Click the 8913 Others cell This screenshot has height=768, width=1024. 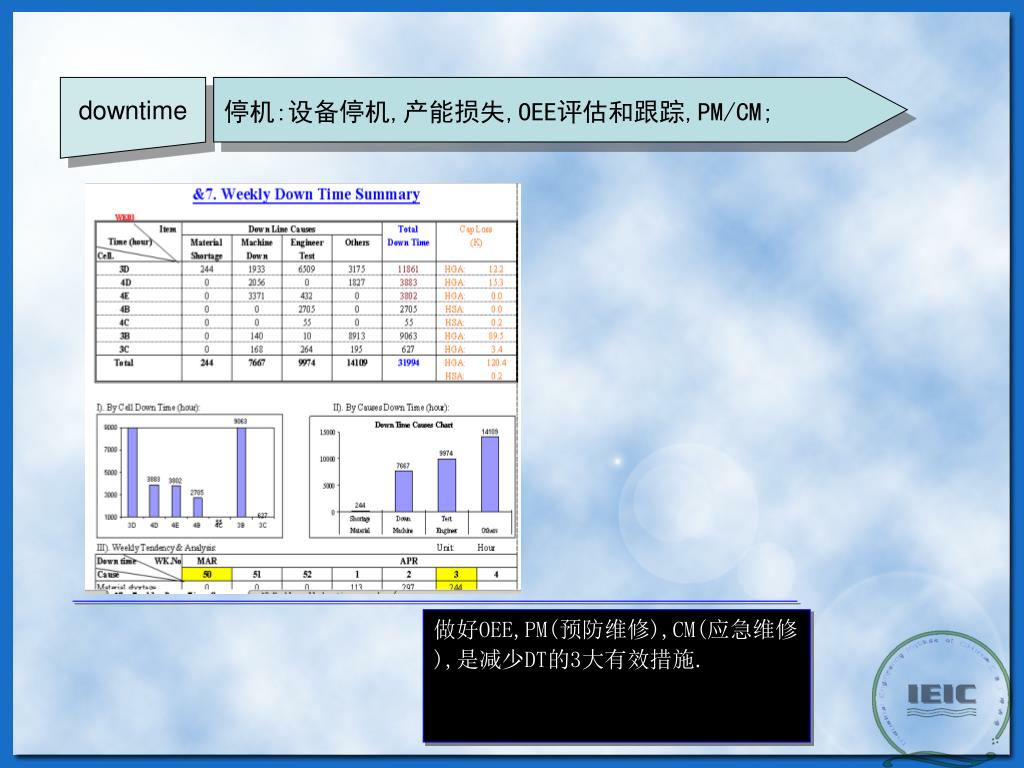[357, 336]
